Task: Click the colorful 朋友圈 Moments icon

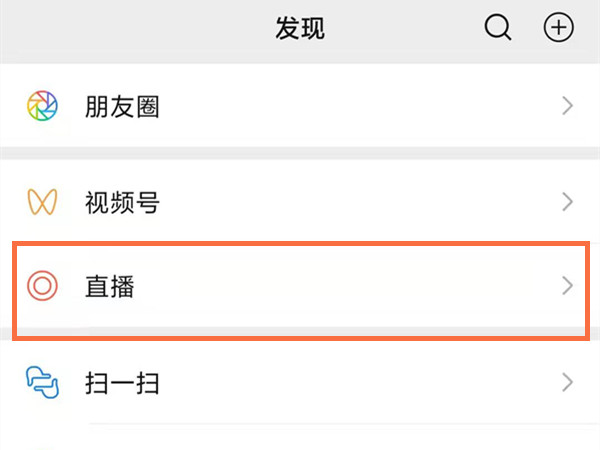Action: (42, 106)
